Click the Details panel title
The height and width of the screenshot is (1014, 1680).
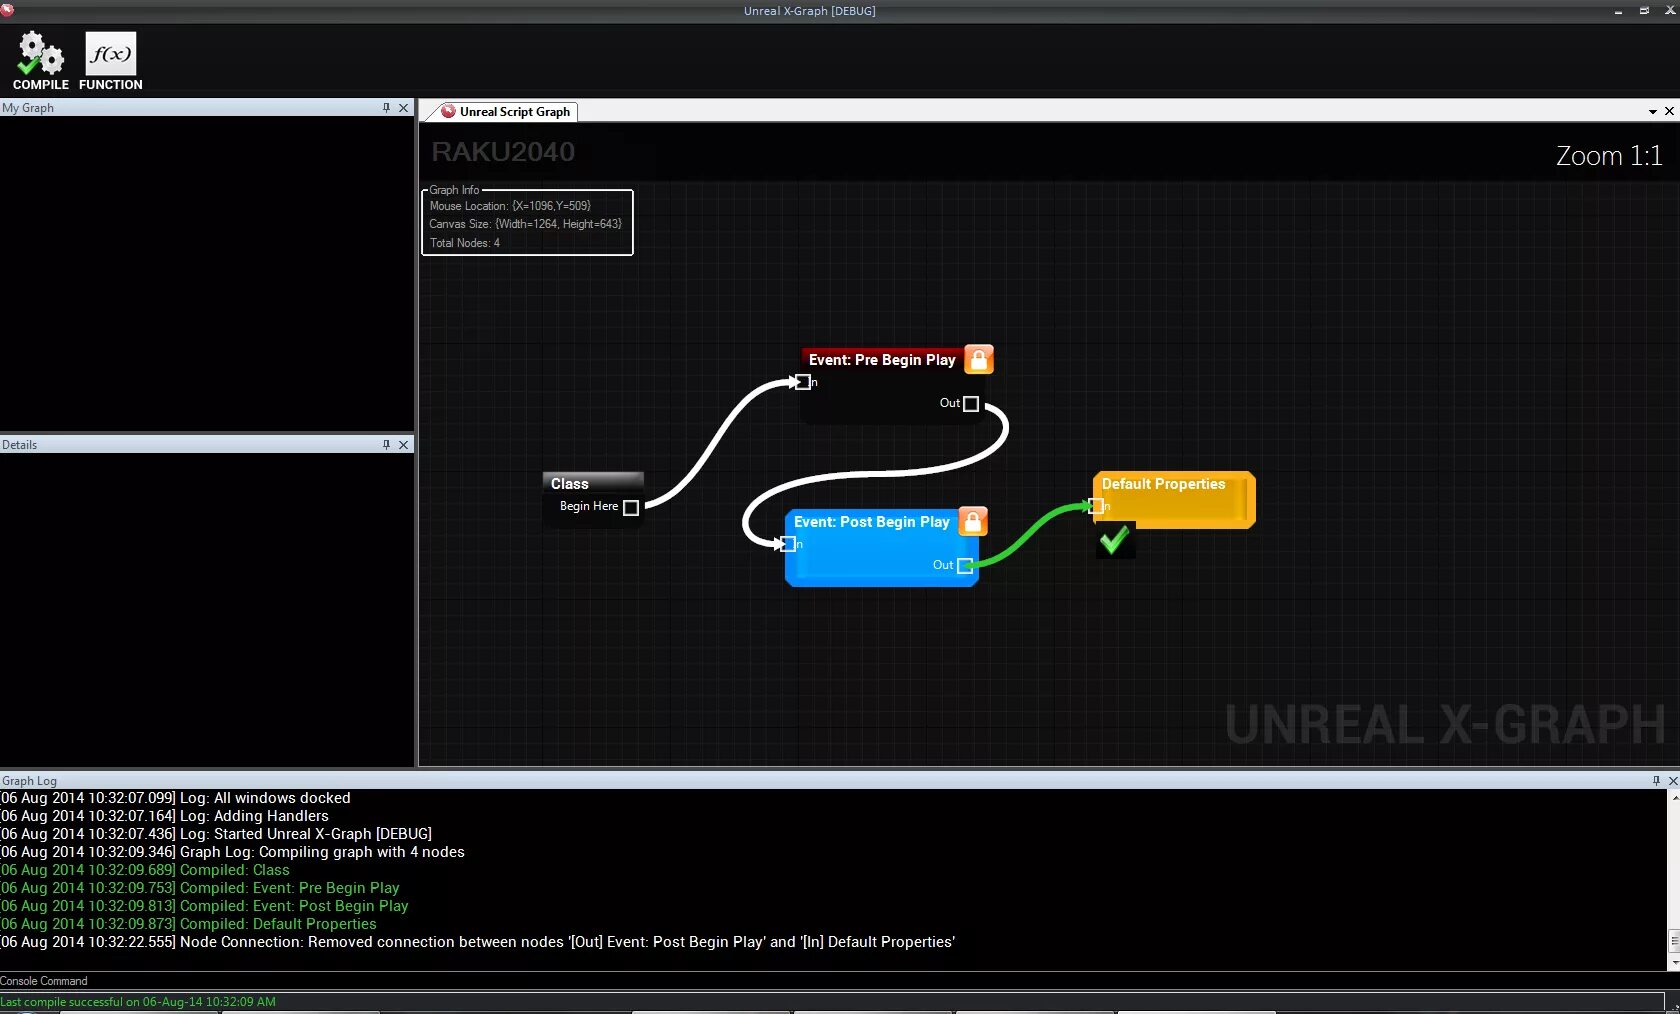(19, 445)
